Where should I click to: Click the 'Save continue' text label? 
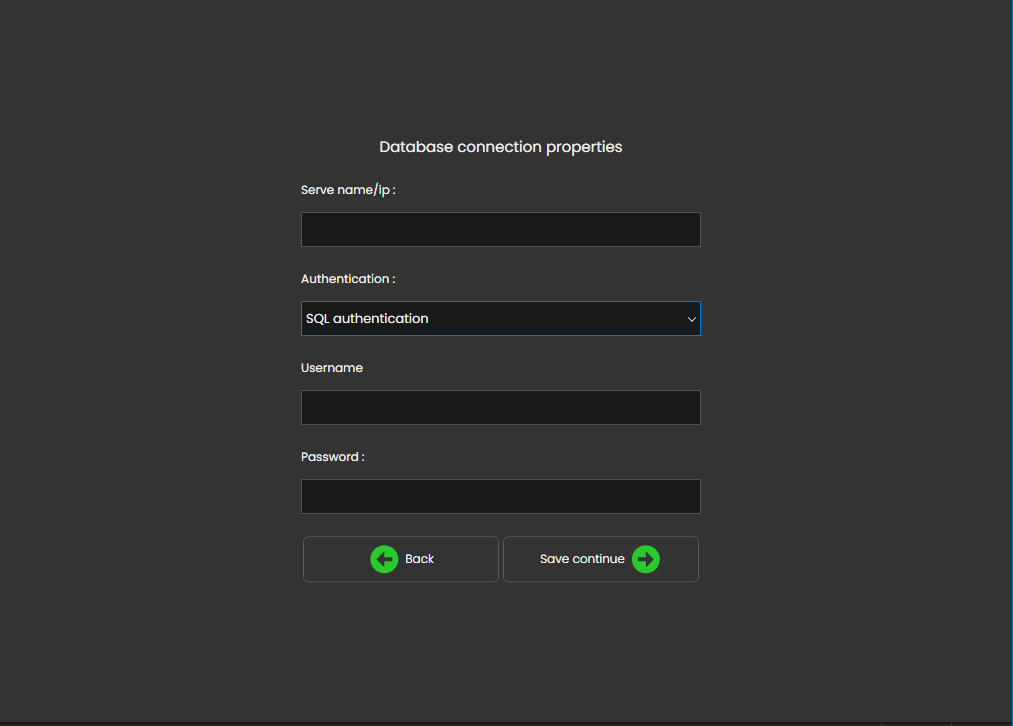tap(582, 559)
